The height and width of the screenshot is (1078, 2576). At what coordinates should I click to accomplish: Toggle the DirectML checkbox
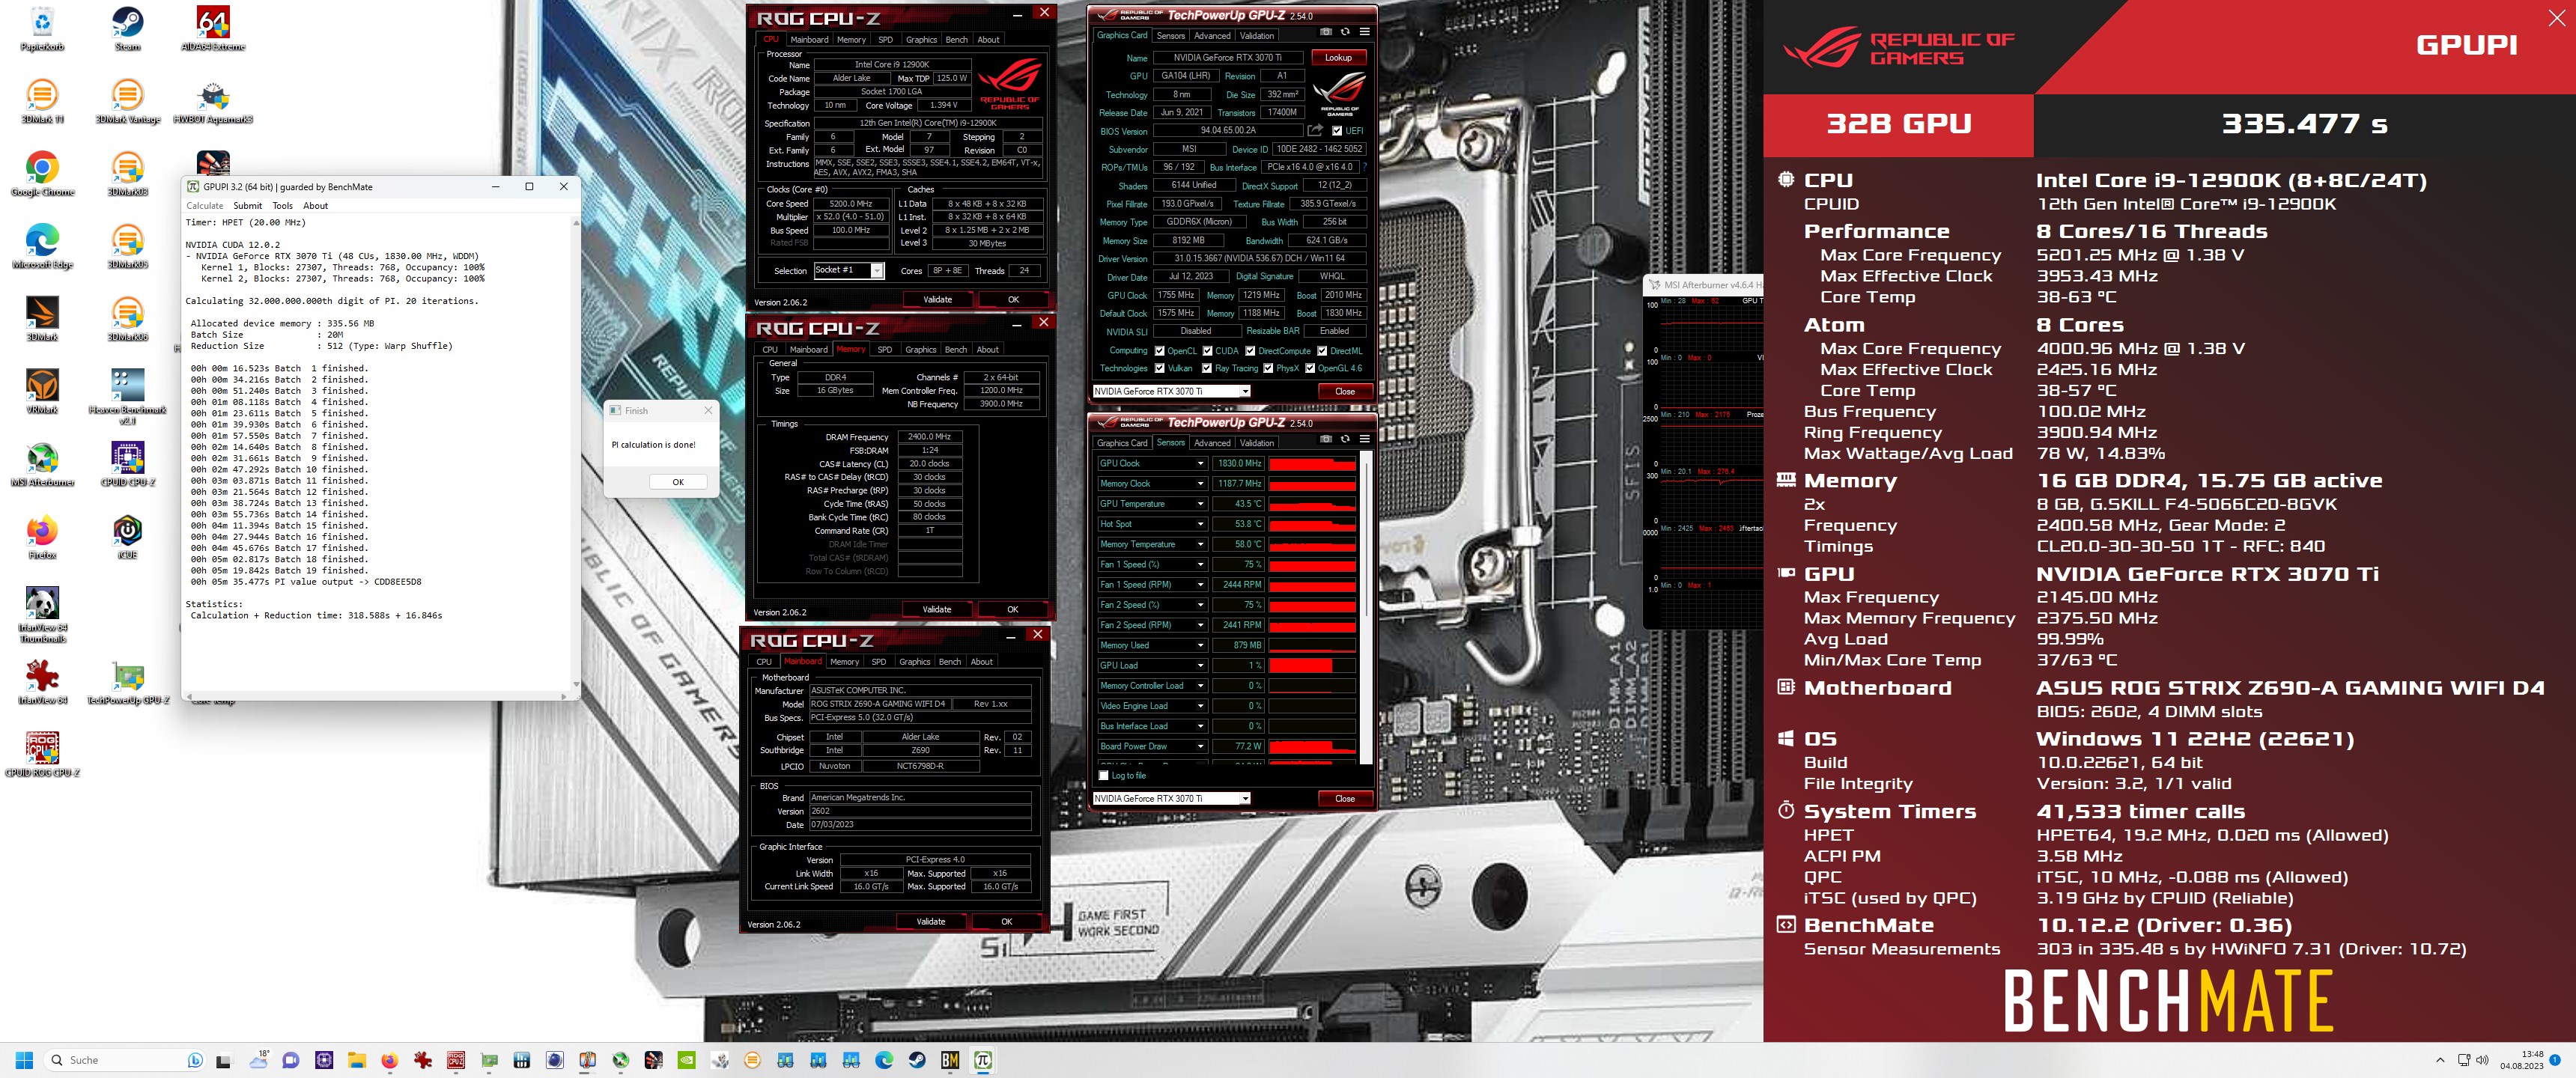click(x=1322, y=351)
